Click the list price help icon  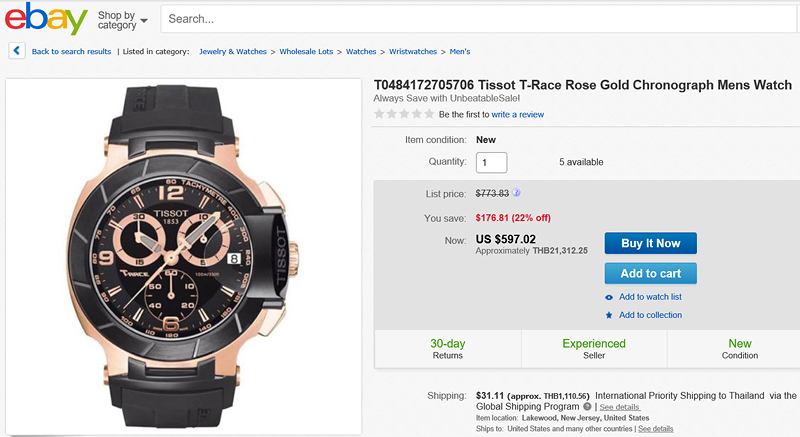[517, 193]
